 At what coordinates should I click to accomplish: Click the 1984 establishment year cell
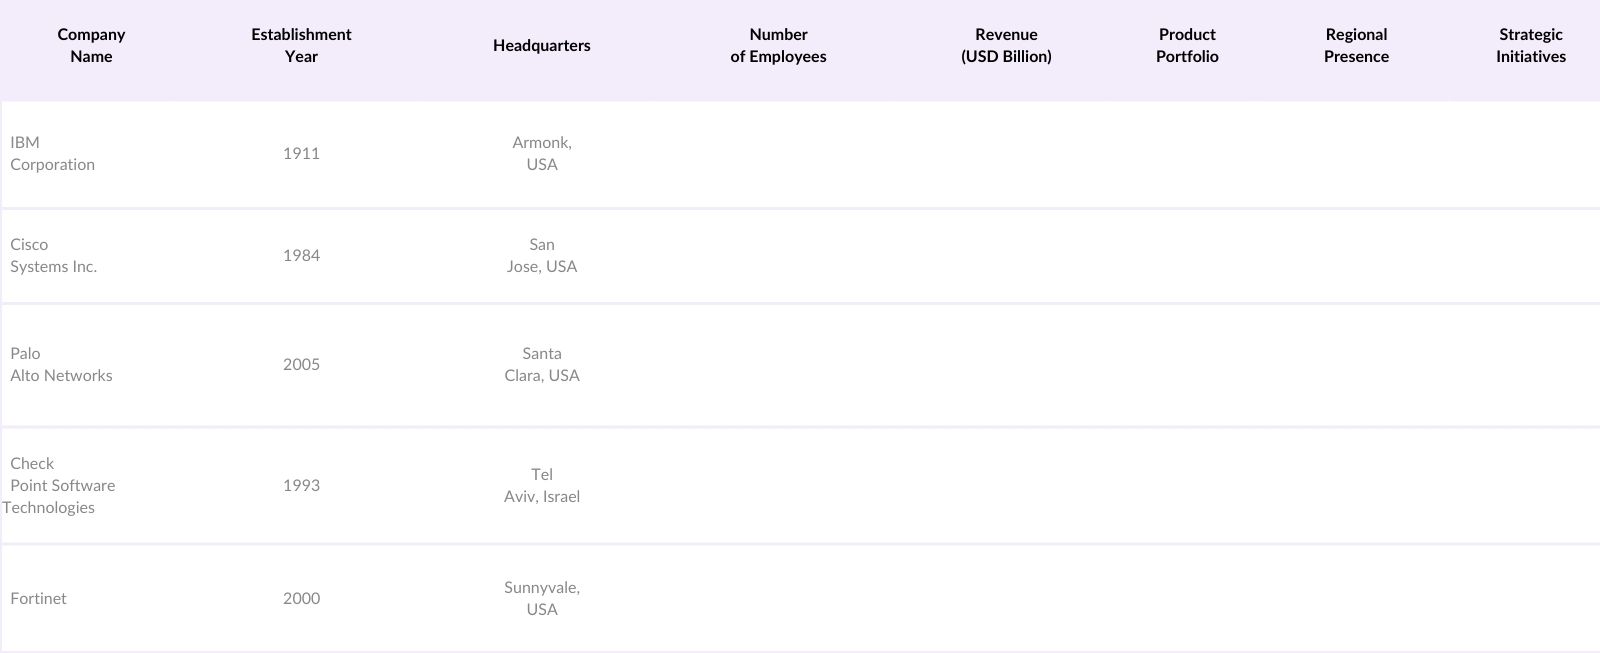click(301, 255)
